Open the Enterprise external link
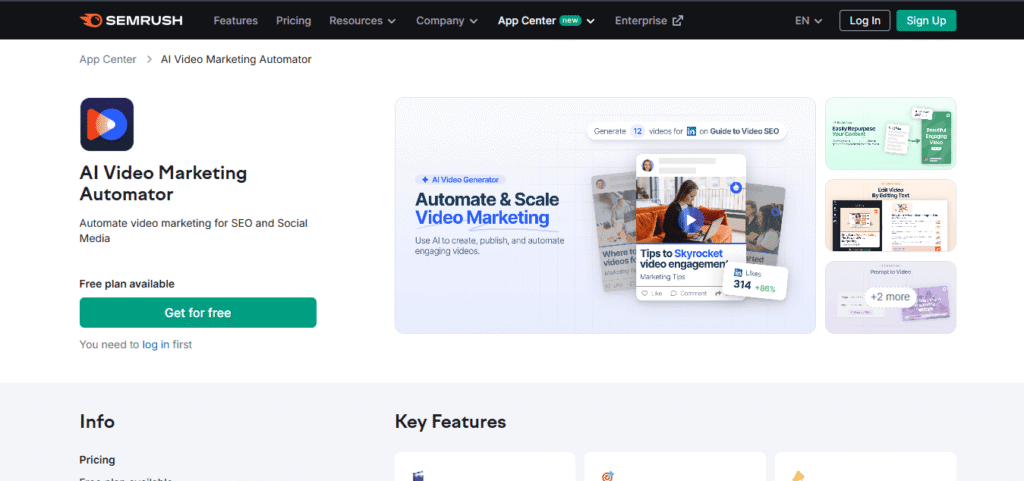The image size is (1024, 481). (x=648, y=20)
